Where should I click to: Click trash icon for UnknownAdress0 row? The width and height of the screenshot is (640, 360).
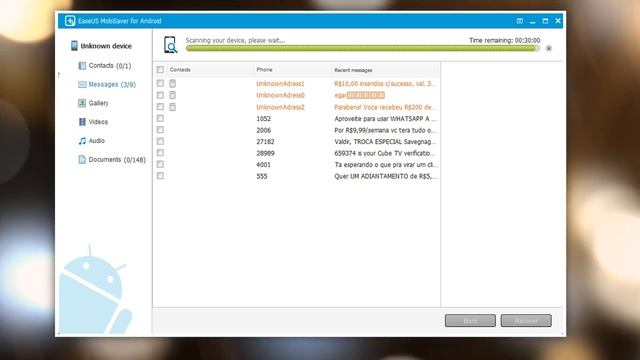[x=173, y=95]
